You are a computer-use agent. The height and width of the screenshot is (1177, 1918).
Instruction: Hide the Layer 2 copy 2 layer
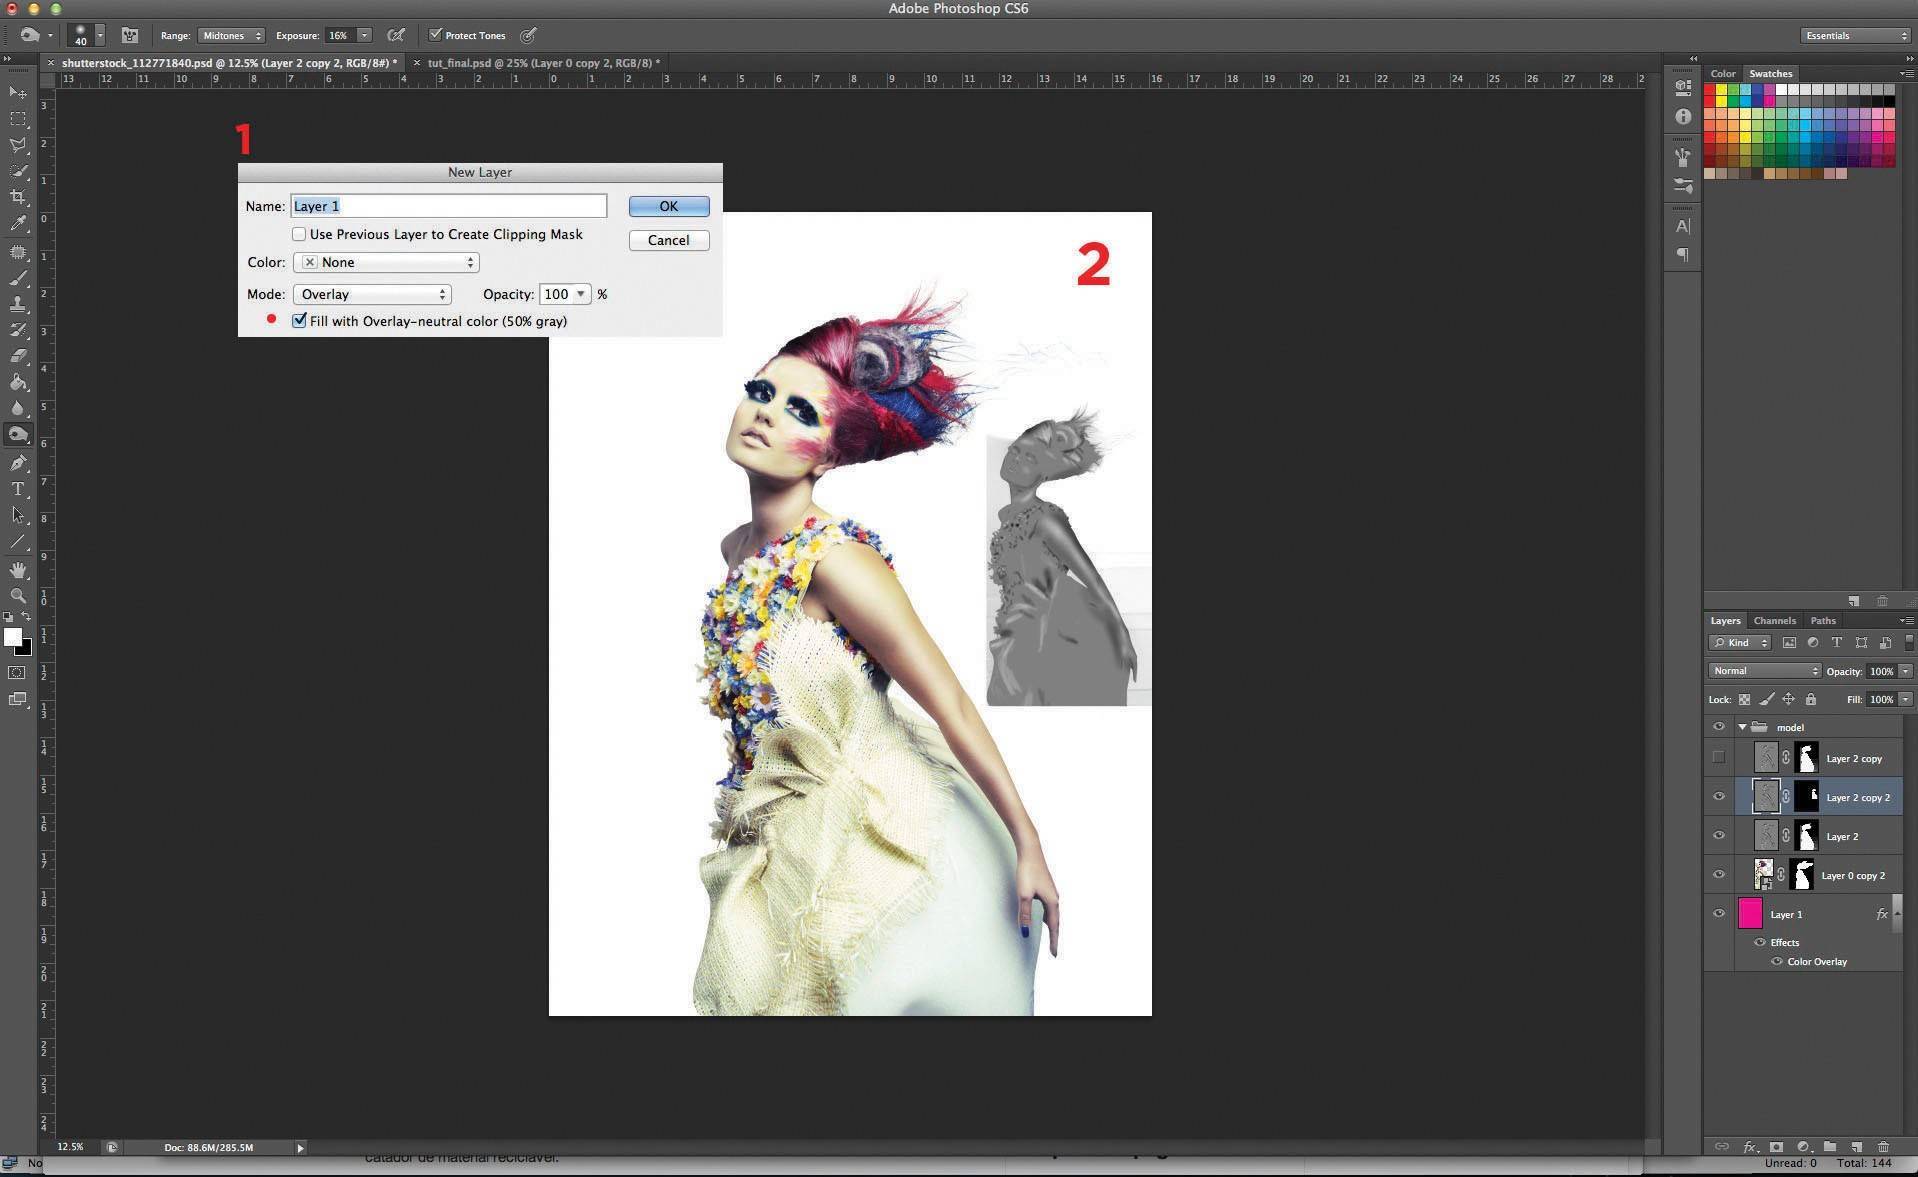click(x=1719, y=797)
